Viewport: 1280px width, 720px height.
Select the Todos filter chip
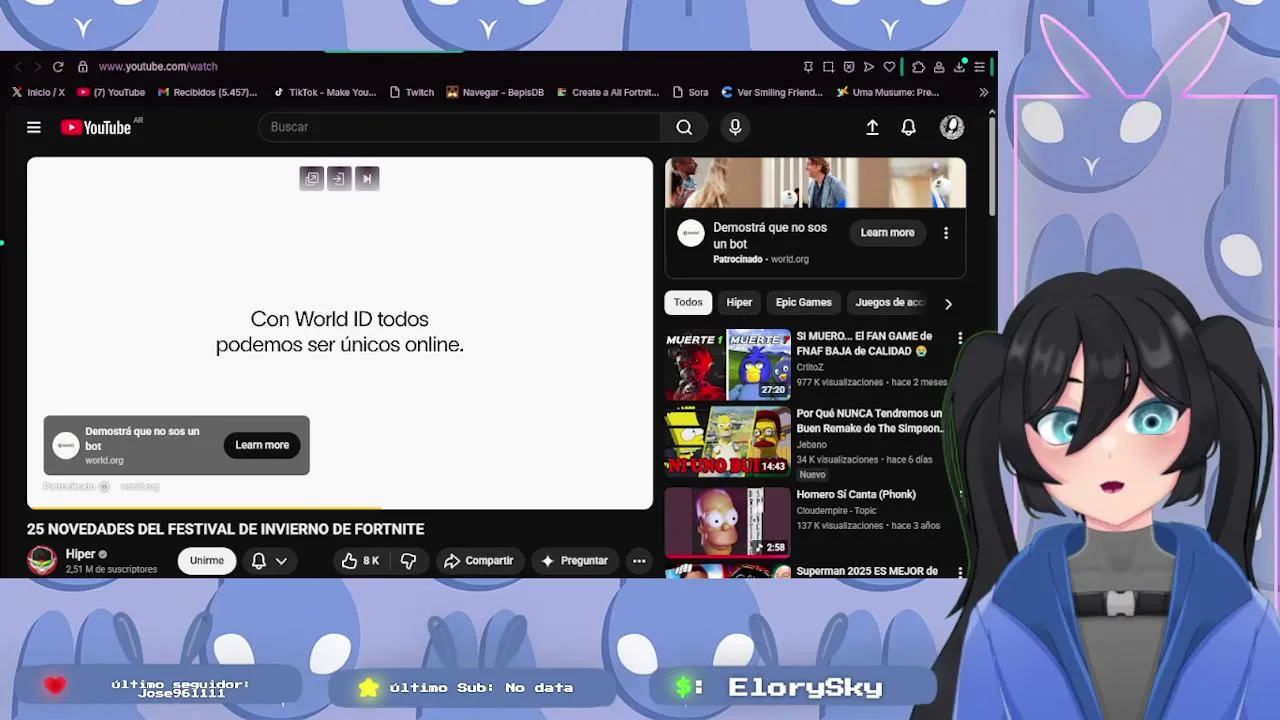[x=688, y=302]
